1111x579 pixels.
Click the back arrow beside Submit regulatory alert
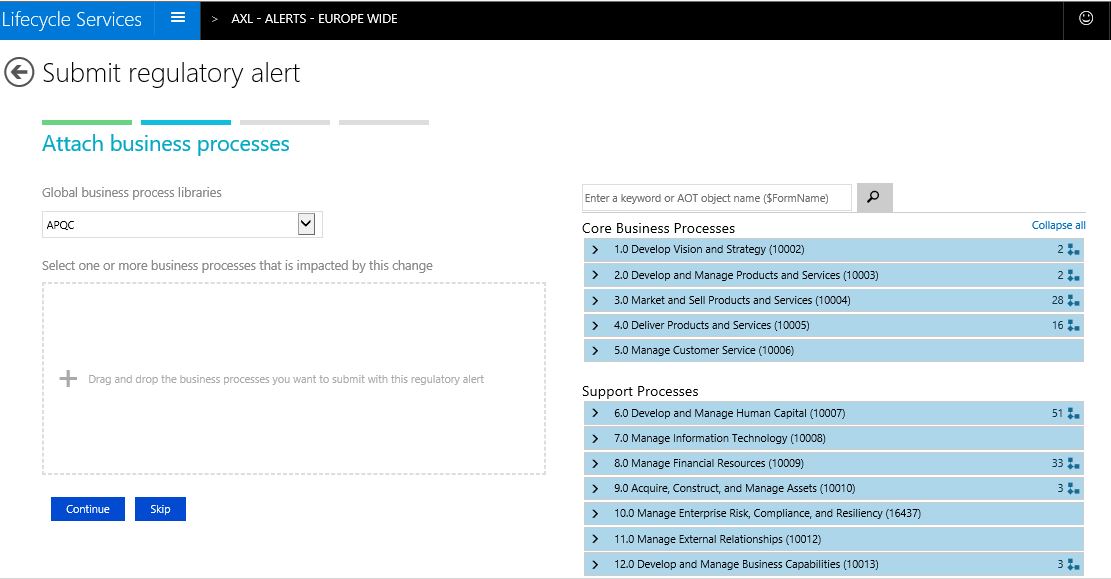point(19,72)
